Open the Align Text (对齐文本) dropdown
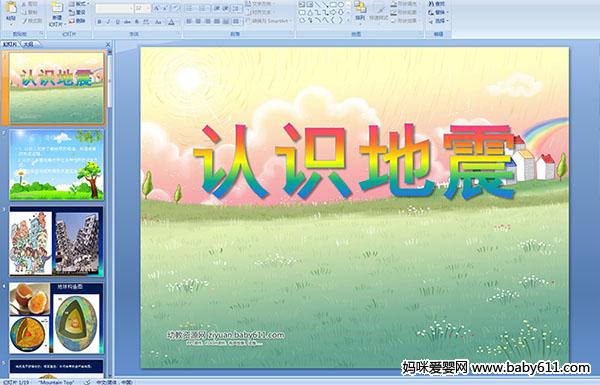 click(261, 12)
